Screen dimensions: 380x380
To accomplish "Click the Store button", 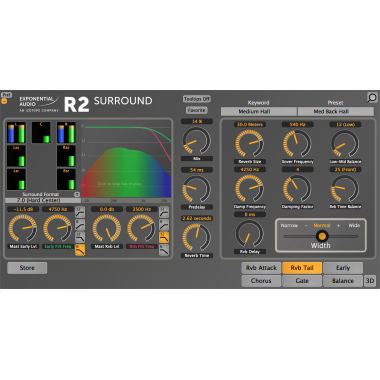I will (x=27, y=268).
